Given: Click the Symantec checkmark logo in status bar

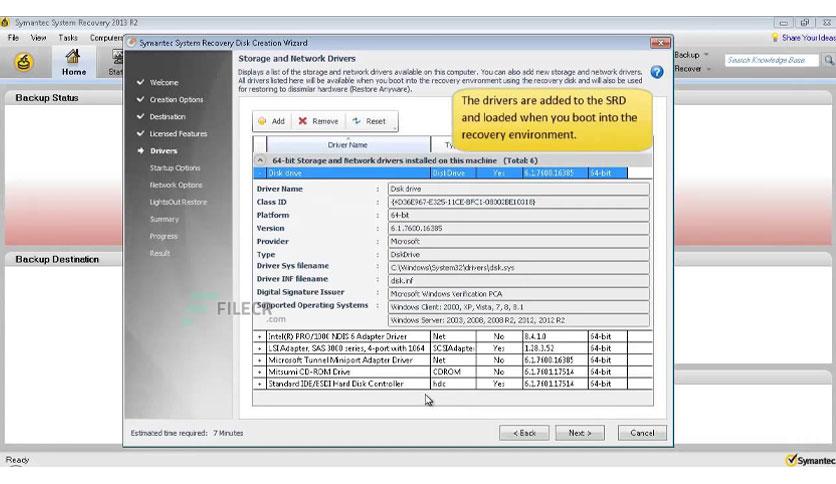Looking at the screenshot, I should [791, 460].
